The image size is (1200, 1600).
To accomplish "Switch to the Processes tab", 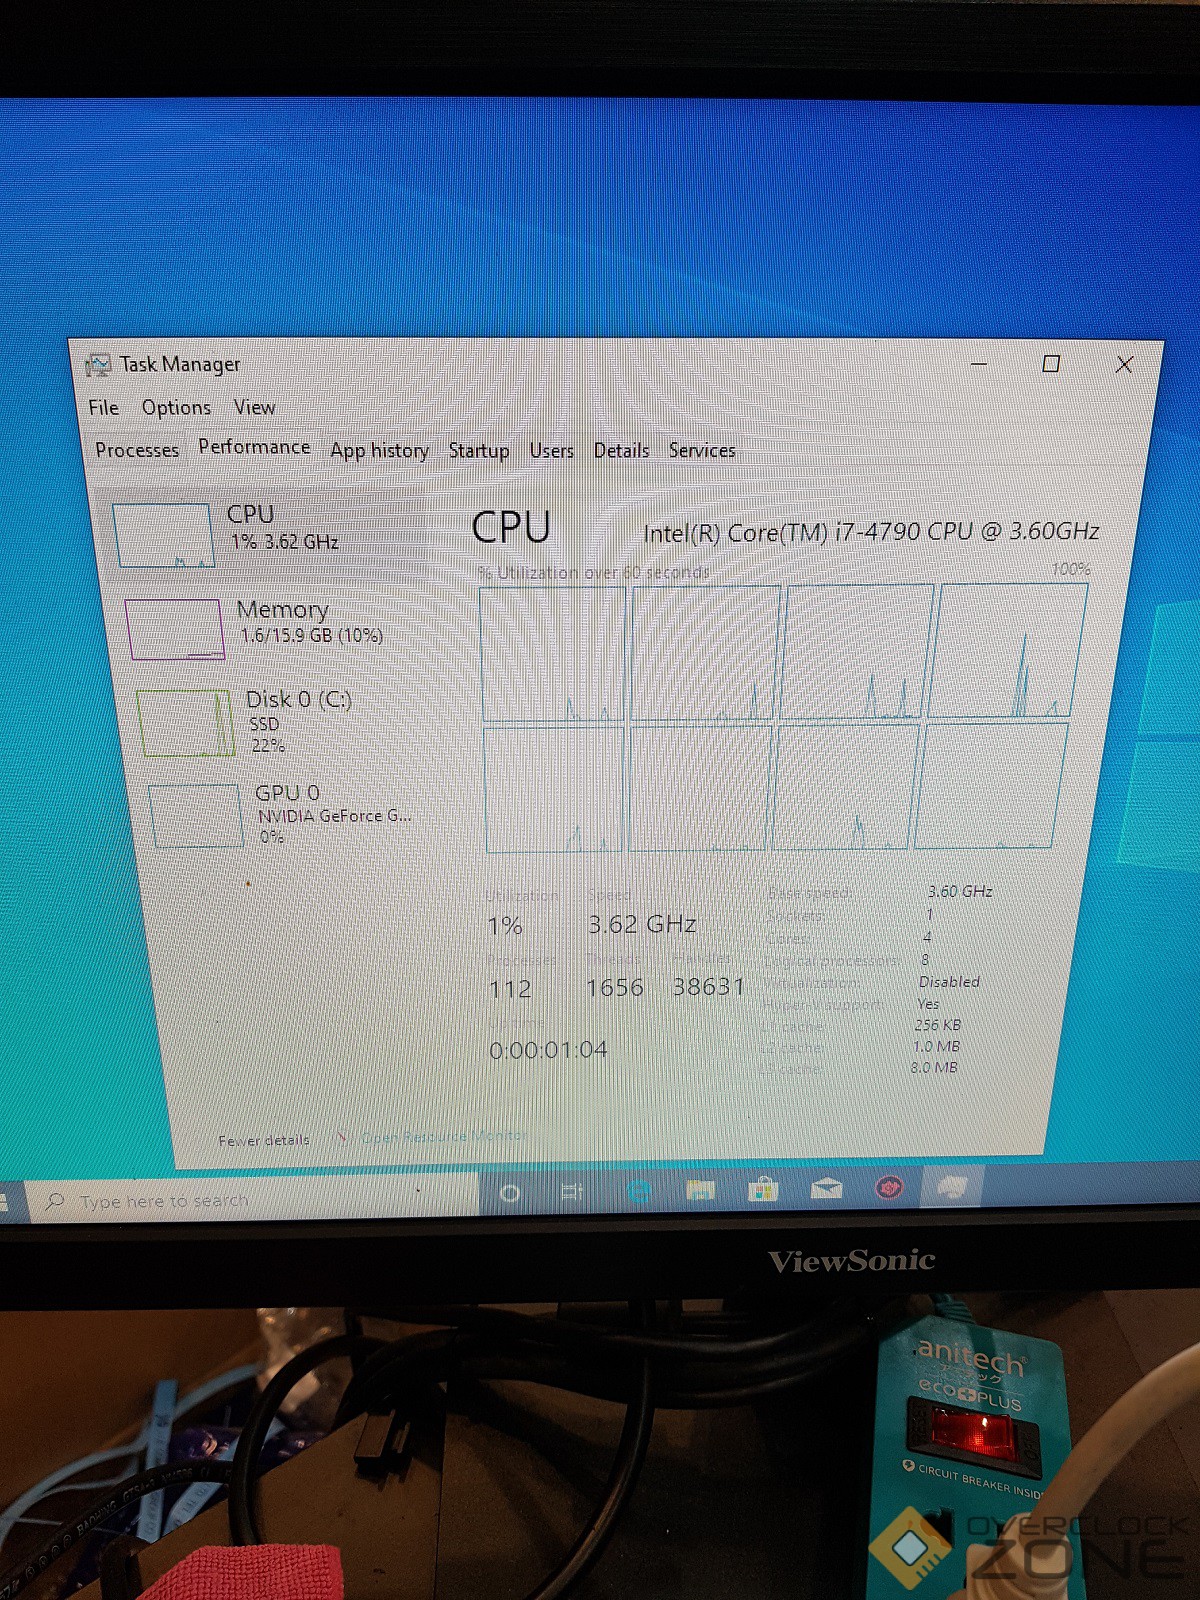I will pyautogui.click(x=137, y=450).
